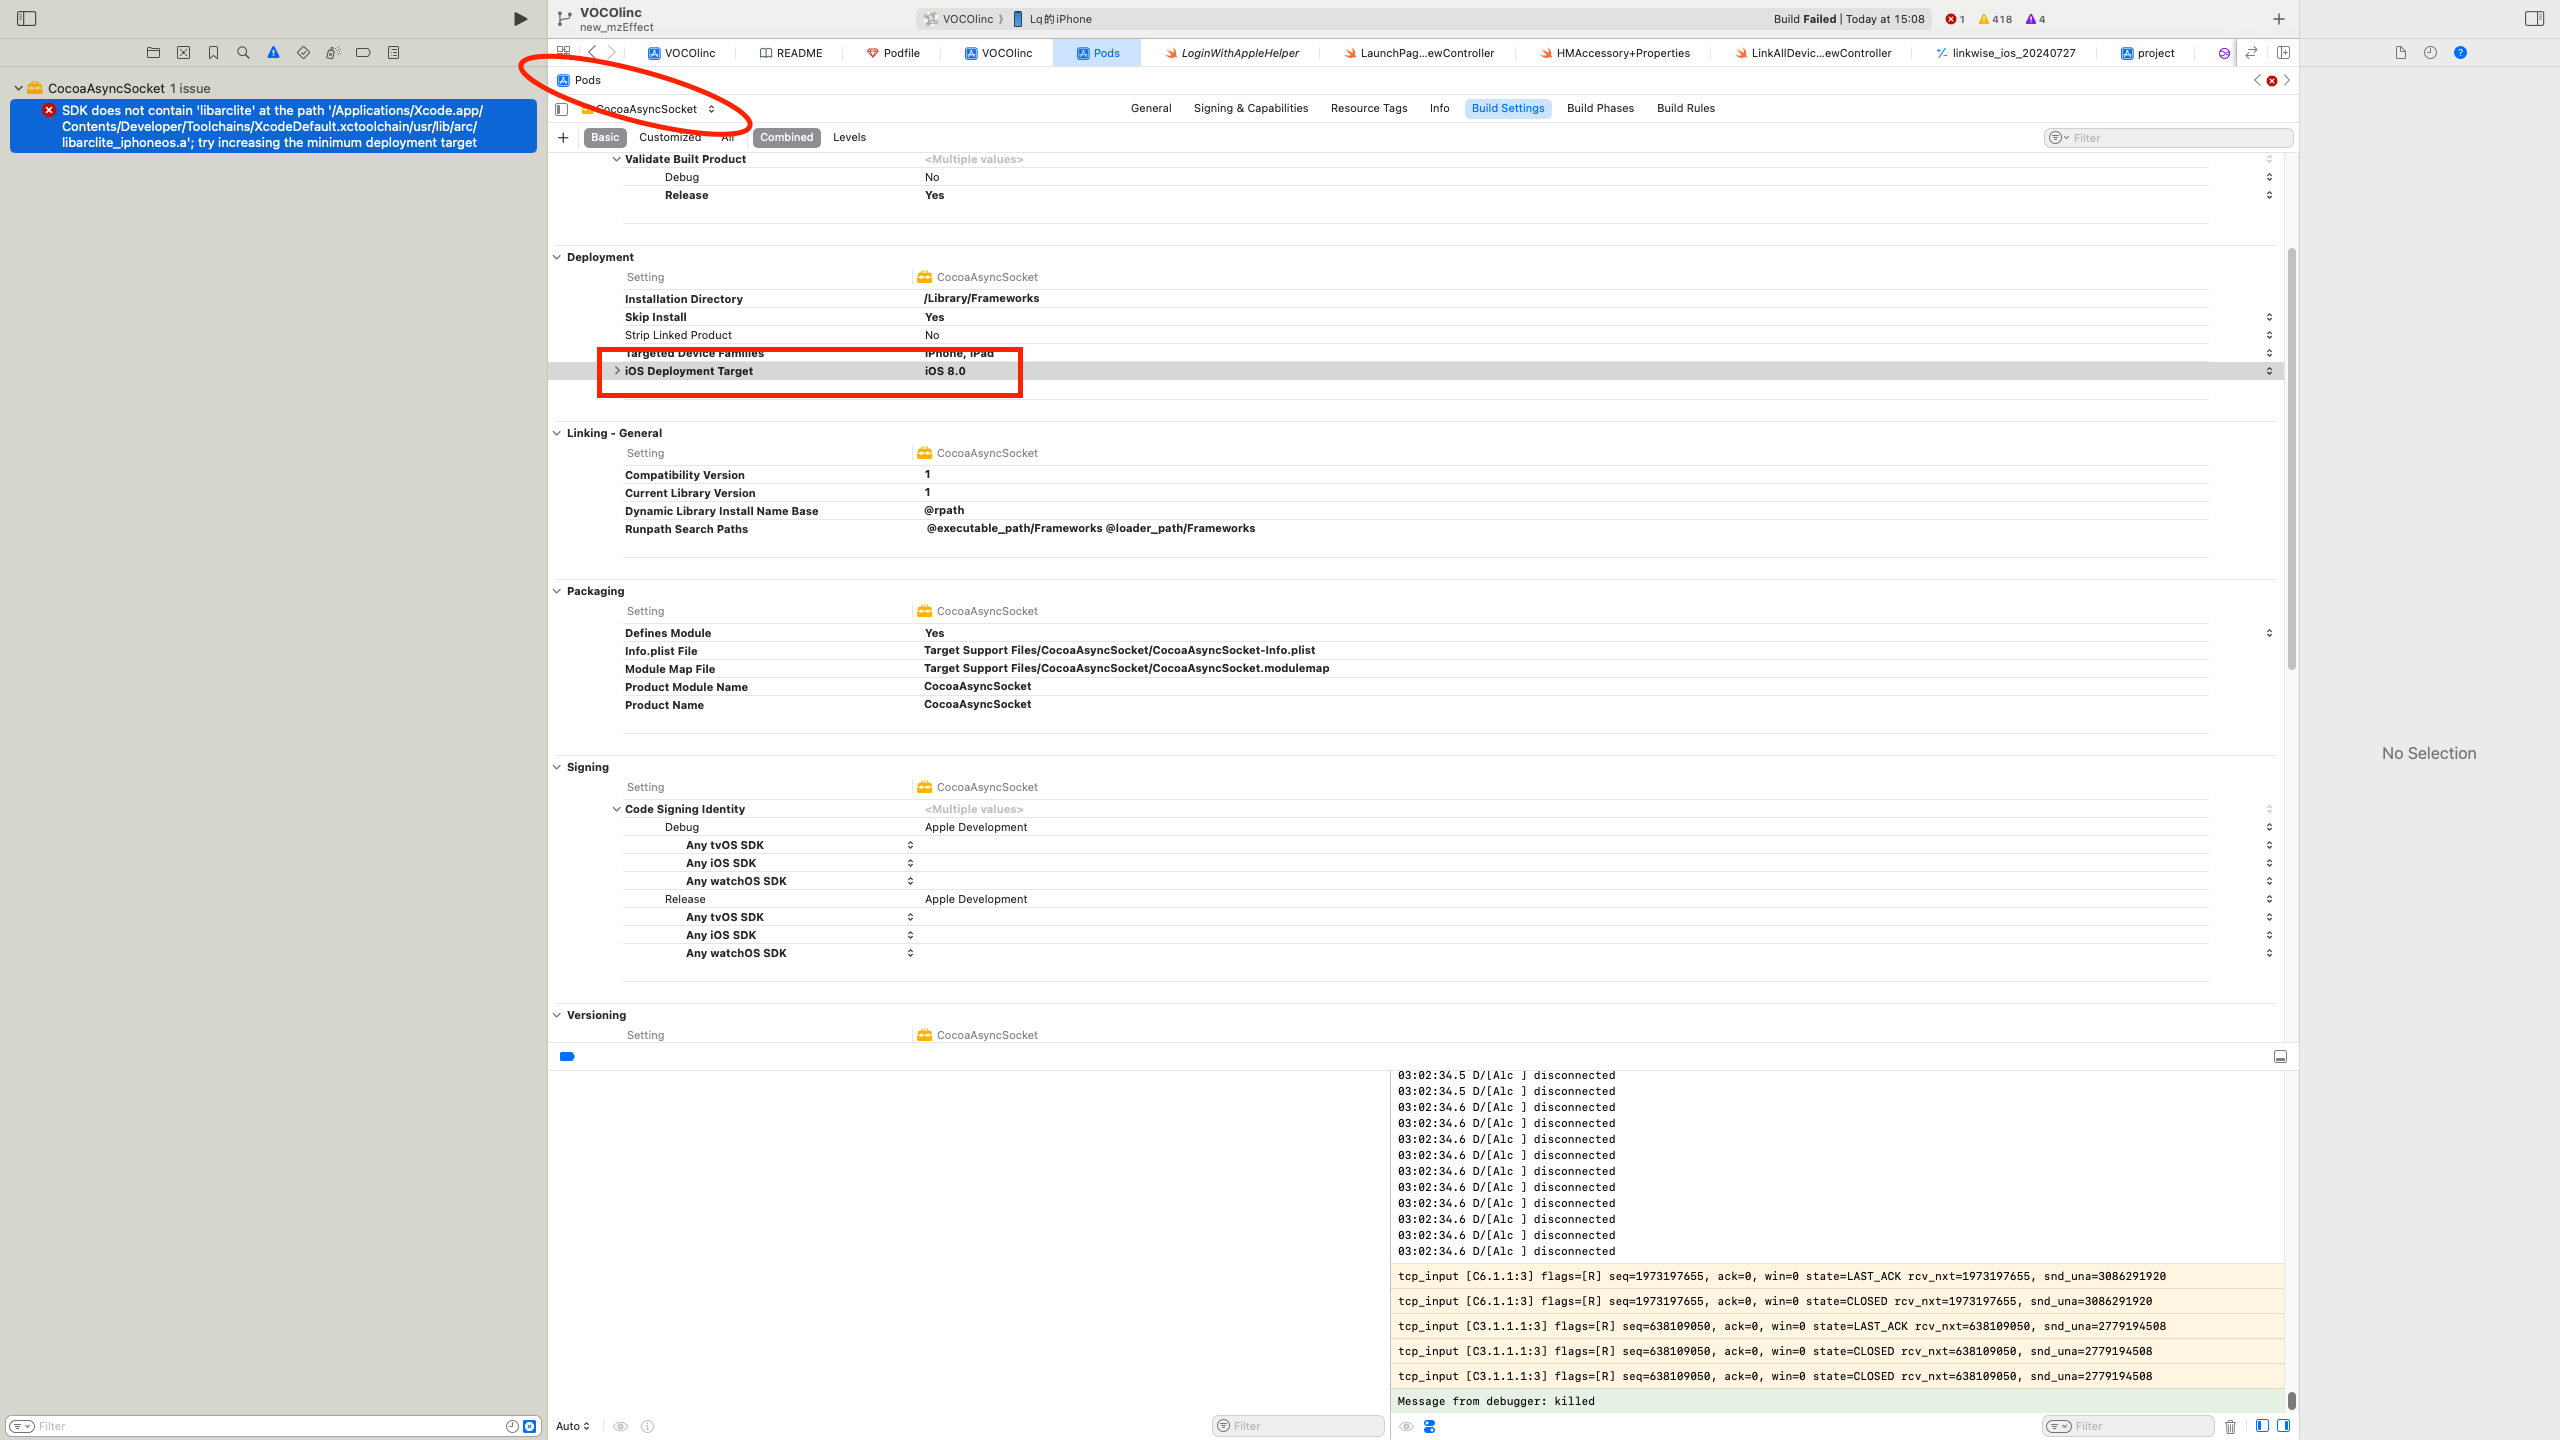This screenshot has width=2560, height=1440.
Task: Open the Project navigator folder icon
Action: pos(153,53)
